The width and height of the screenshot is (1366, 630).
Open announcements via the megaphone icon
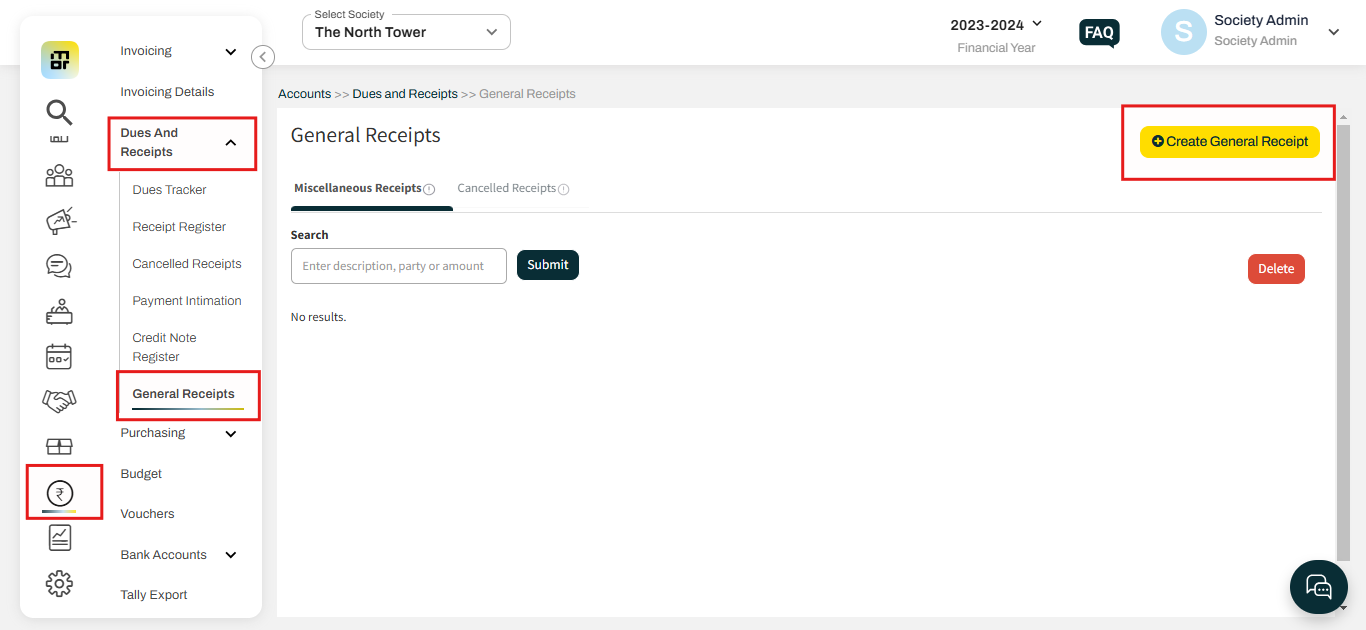tap(58, 221)
